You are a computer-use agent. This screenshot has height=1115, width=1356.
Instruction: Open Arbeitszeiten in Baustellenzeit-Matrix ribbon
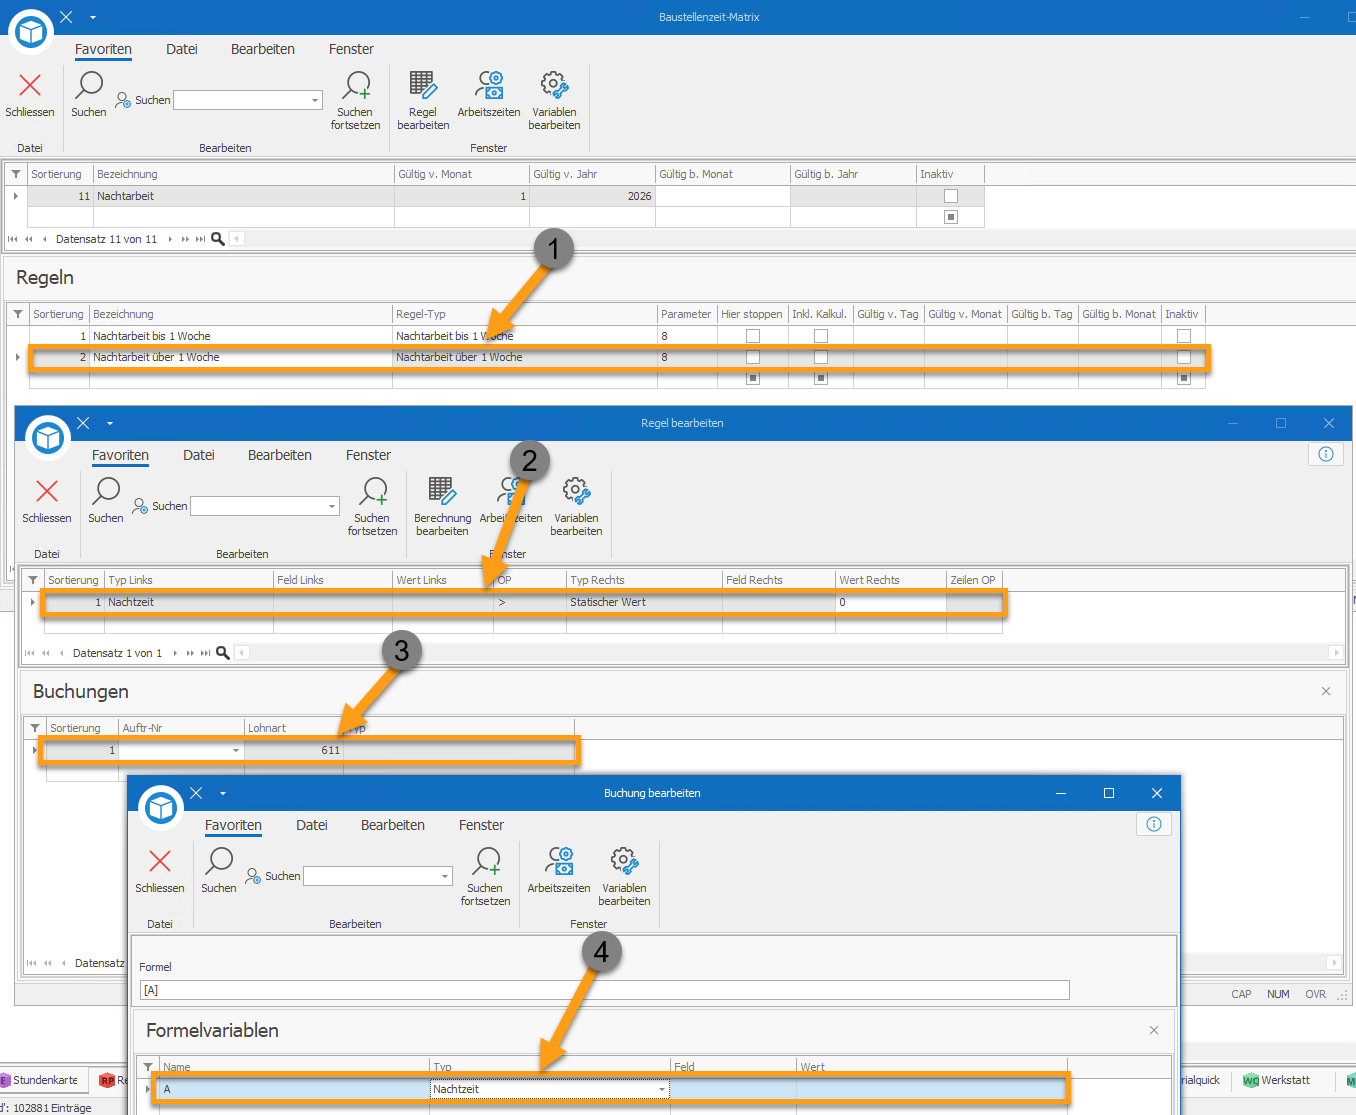point(489,95)
